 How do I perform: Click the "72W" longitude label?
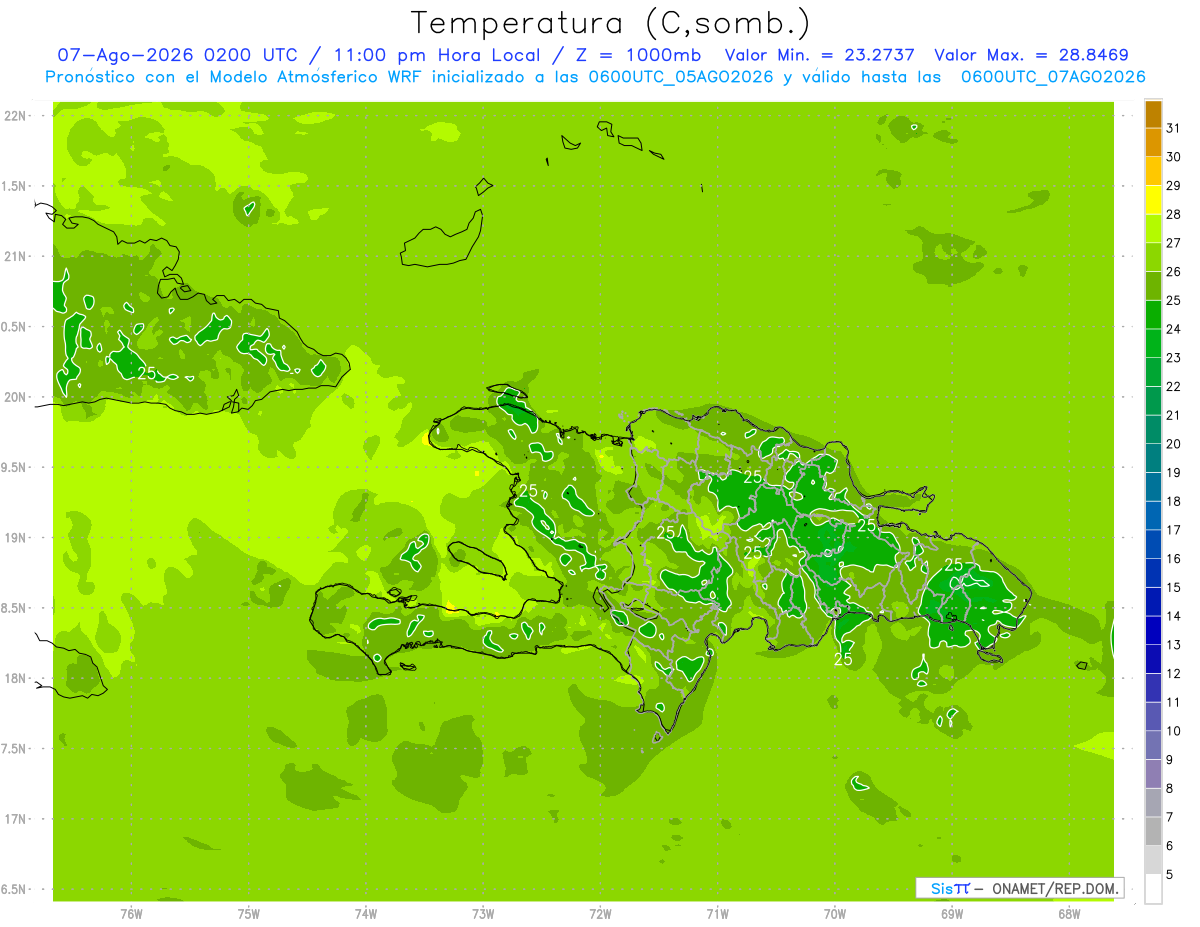click(600, 913)
